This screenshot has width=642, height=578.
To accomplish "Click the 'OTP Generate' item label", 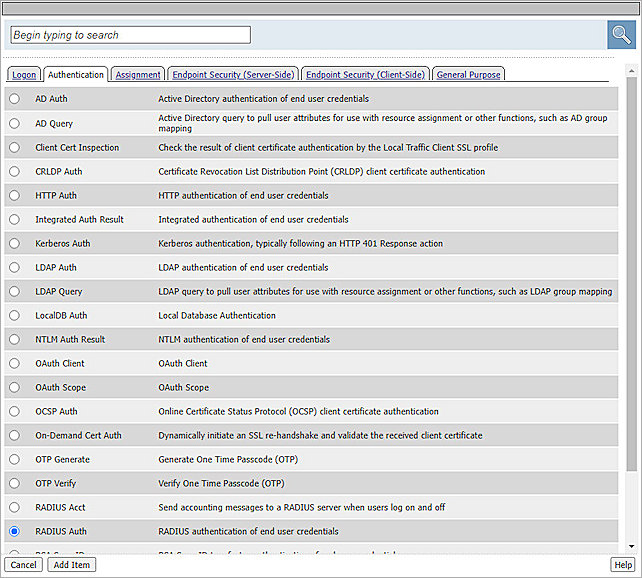I will click(x=62, y=459).
